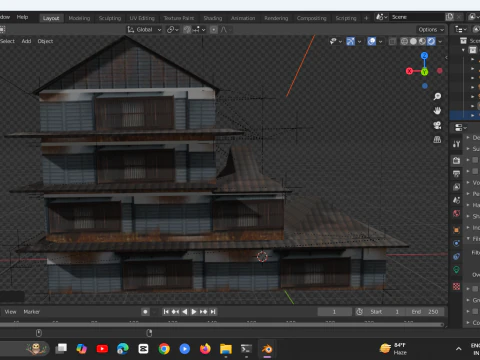The width and height of the screenshot is (480, 360).
Task: Open the transform pivot point dropdown
Action: pyautogui.click(x=173, y=30)
